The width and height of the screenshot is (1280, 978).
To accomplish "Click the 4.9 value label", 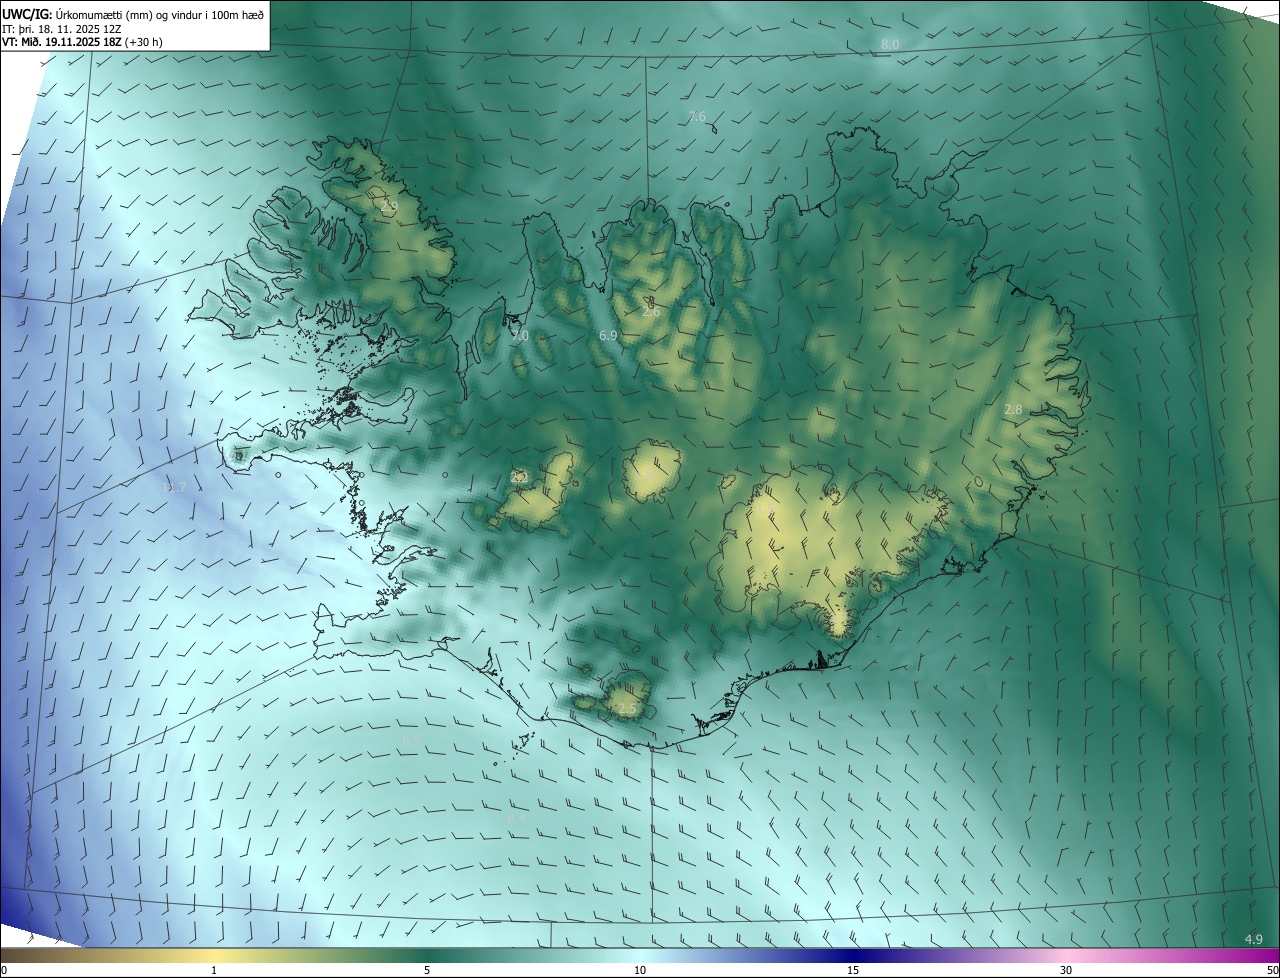I will (1253, 939).
